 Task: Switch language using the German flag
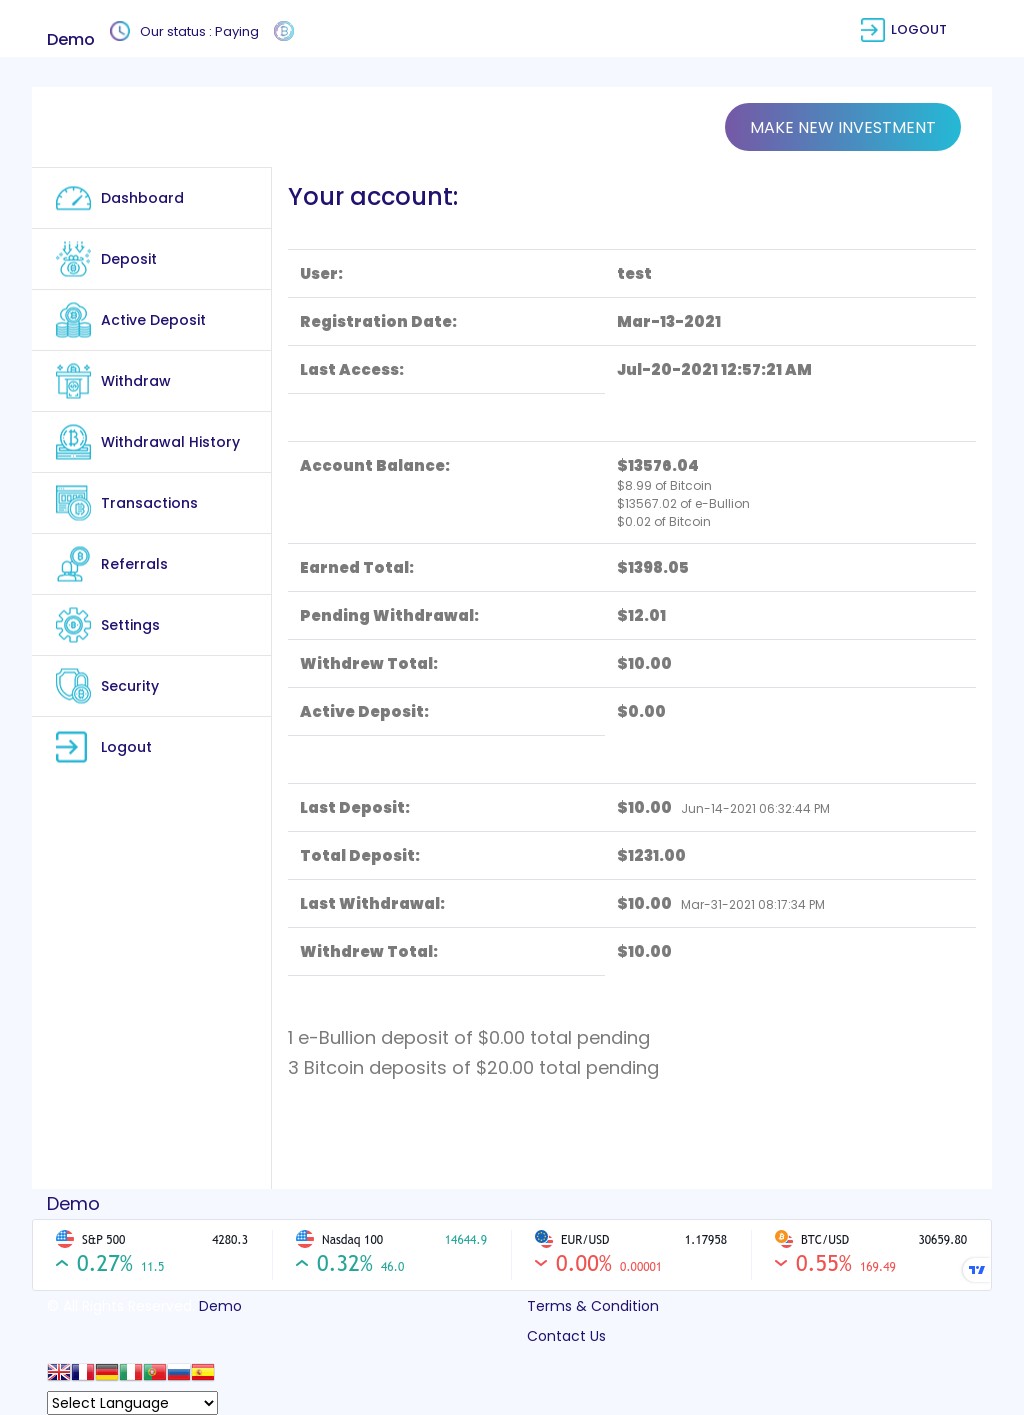coord(107,1372)
